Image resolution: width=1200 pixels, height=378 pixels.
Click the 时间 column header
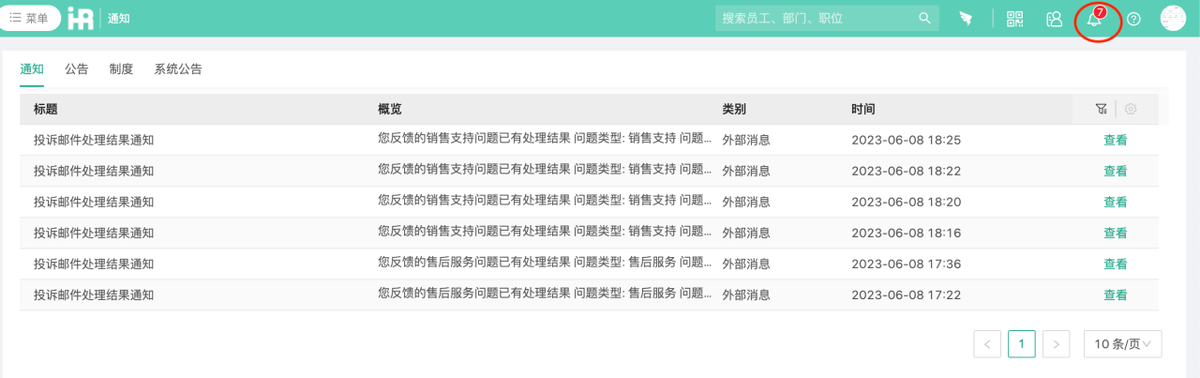[864, 109]
